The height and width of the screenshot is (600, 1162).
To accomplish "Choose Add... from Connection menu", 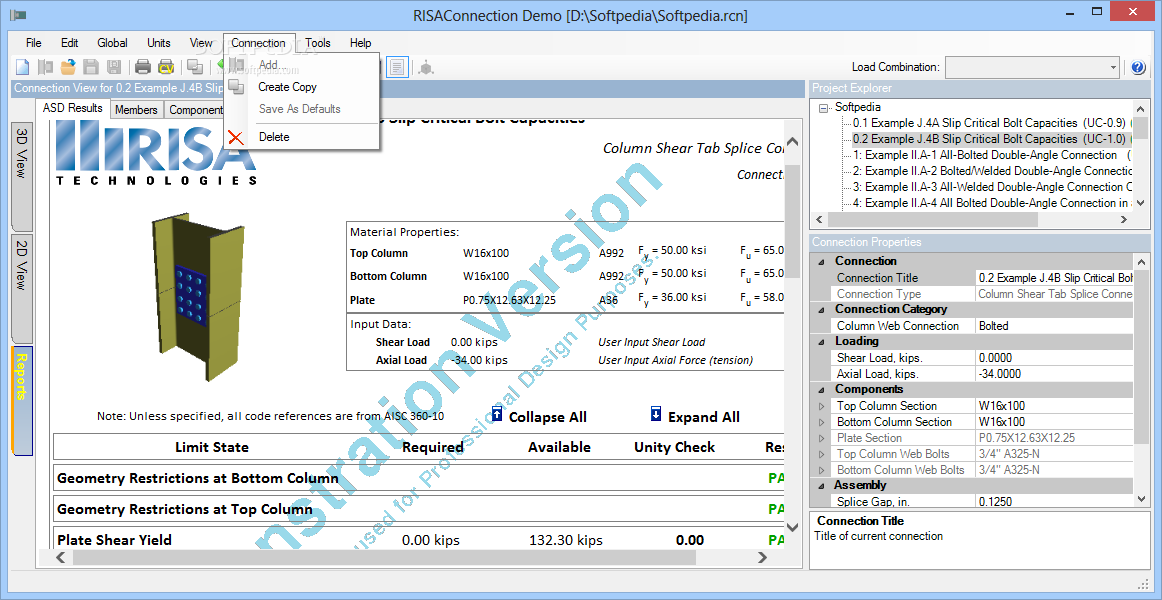I will tap(302, 65).
